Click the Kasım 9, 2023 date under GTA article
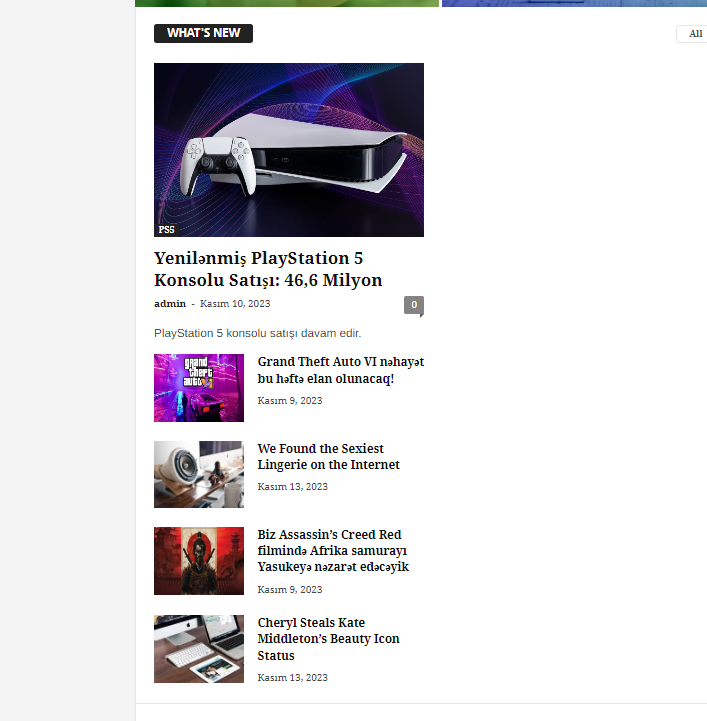Viewport: 707px width, 721px height. tap(290, 401)
